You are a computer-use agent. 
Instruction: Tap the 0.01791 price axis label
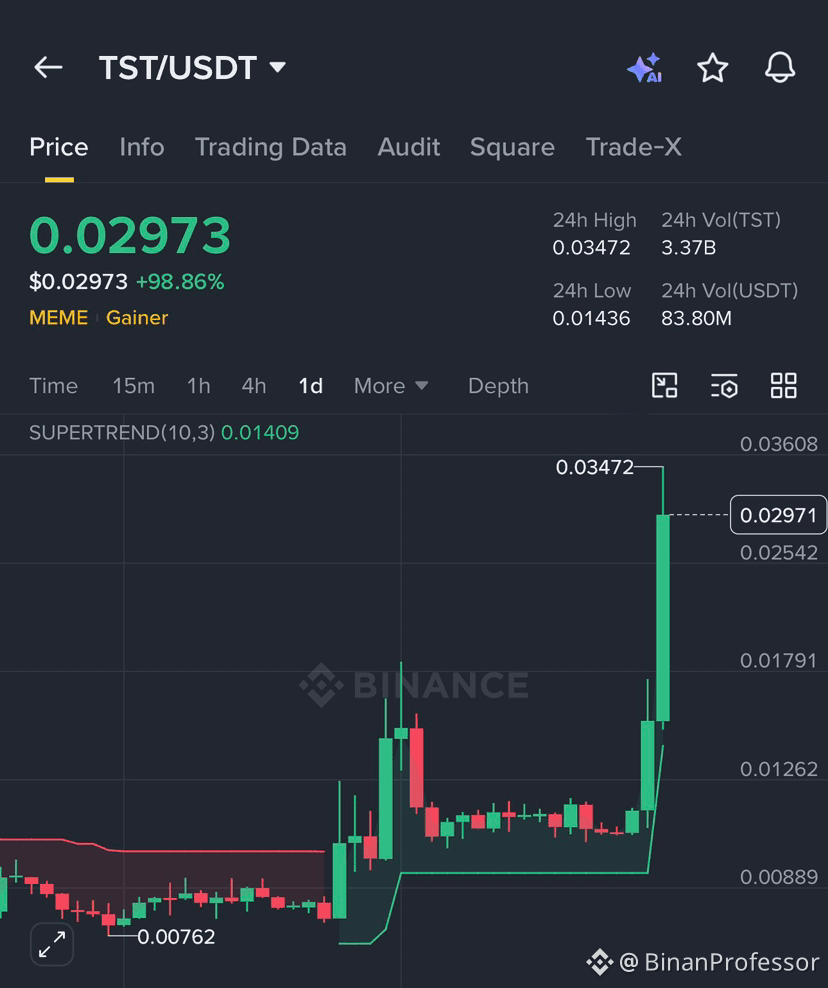coord(779,660)
